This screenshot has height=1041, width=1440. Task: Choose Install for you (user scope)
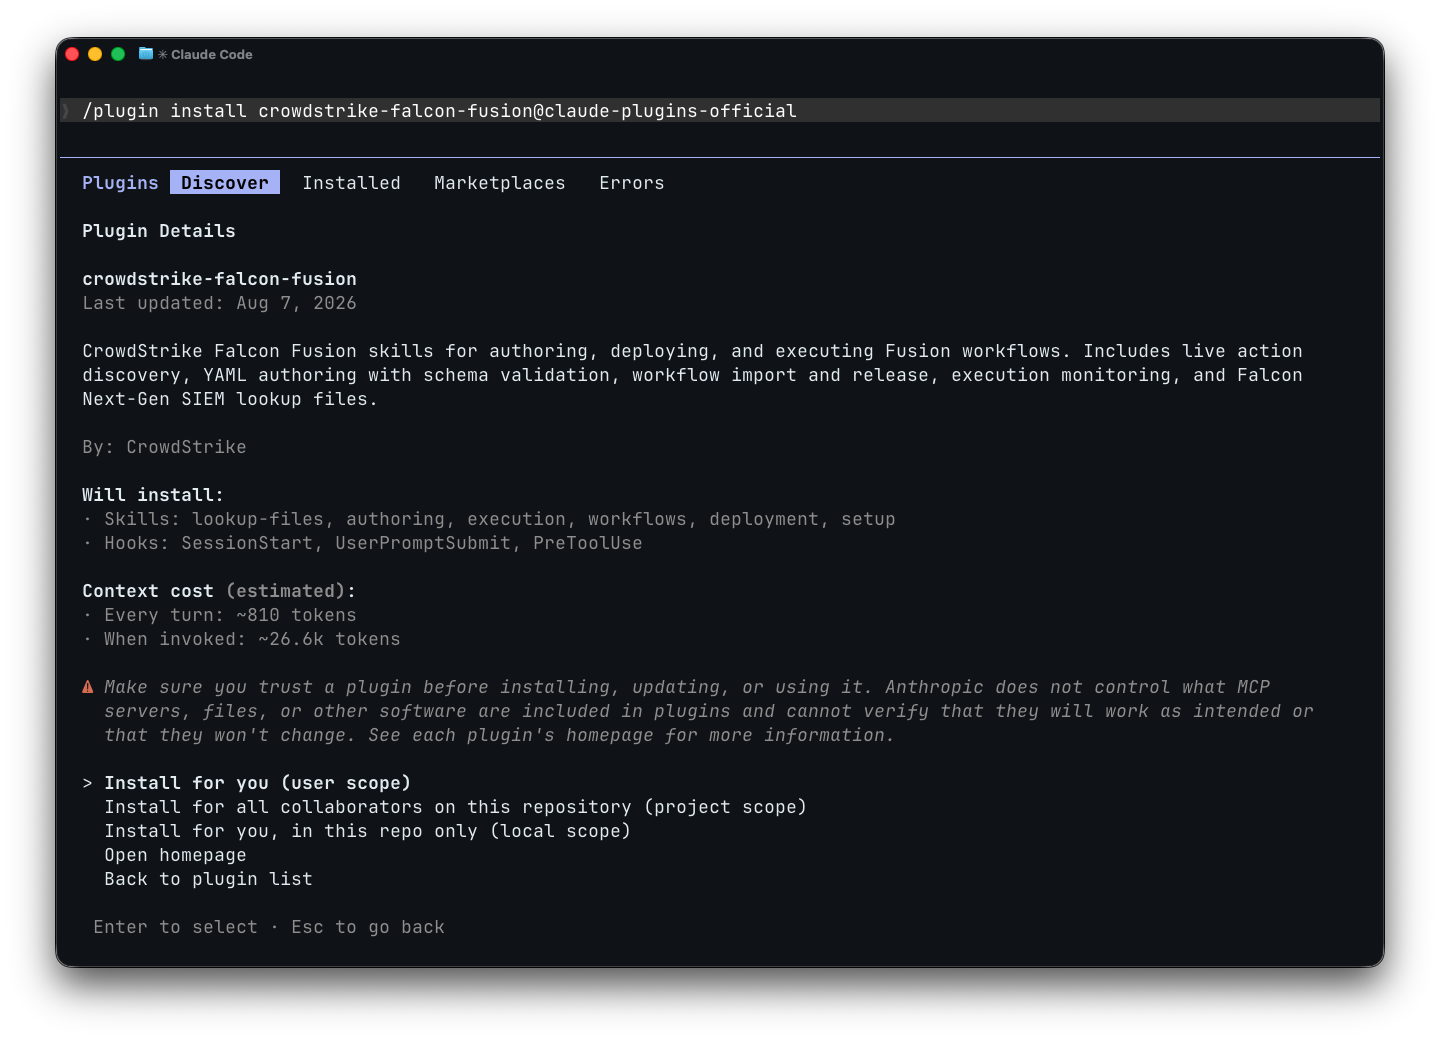pyautogui.click(x=258, y=783)
